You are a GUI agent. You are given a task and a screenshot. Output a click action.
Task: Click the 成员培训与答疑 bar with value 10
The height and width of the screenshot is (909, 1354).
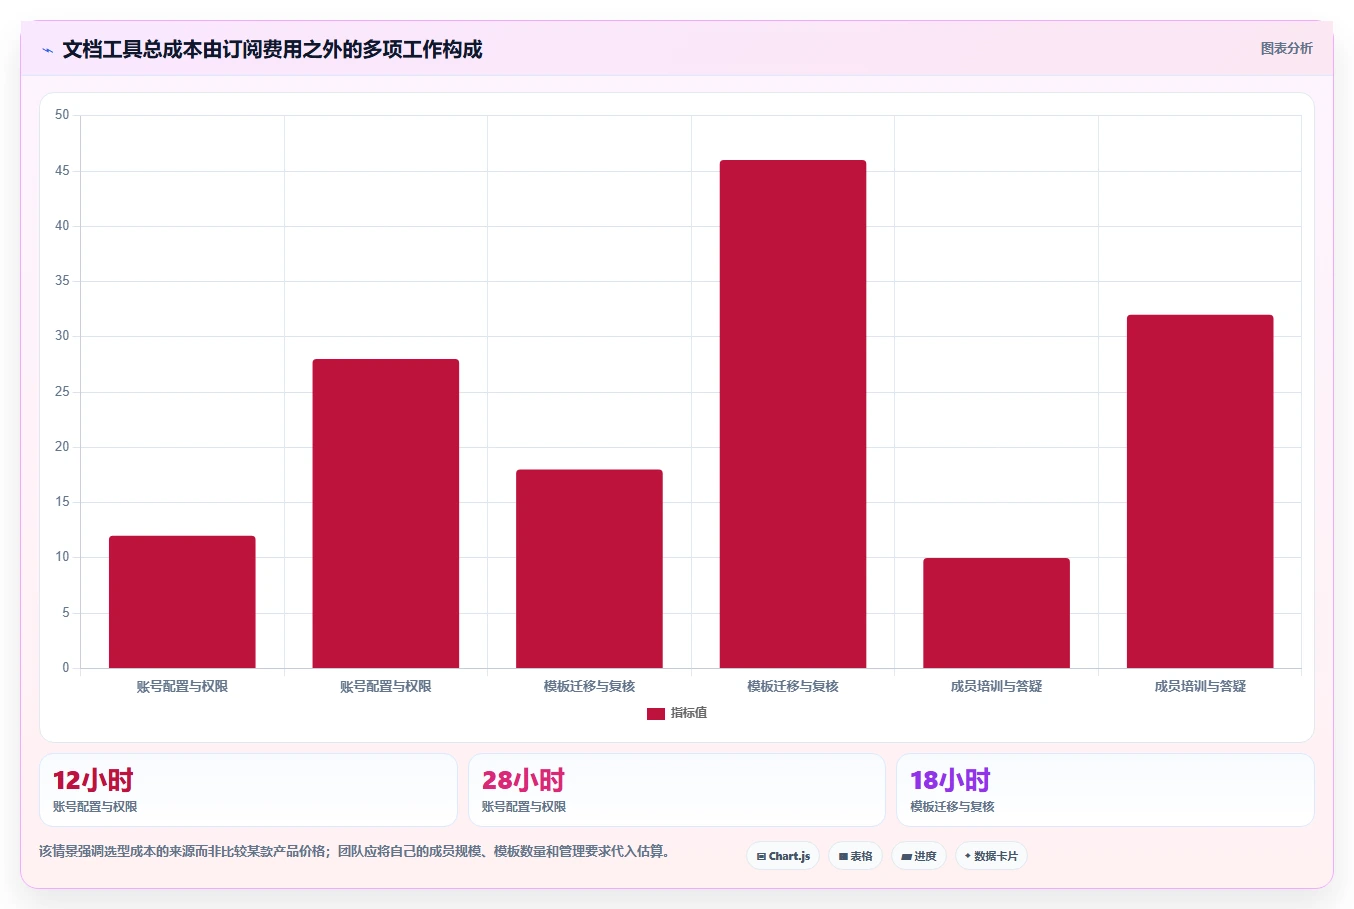click(996, 613)
